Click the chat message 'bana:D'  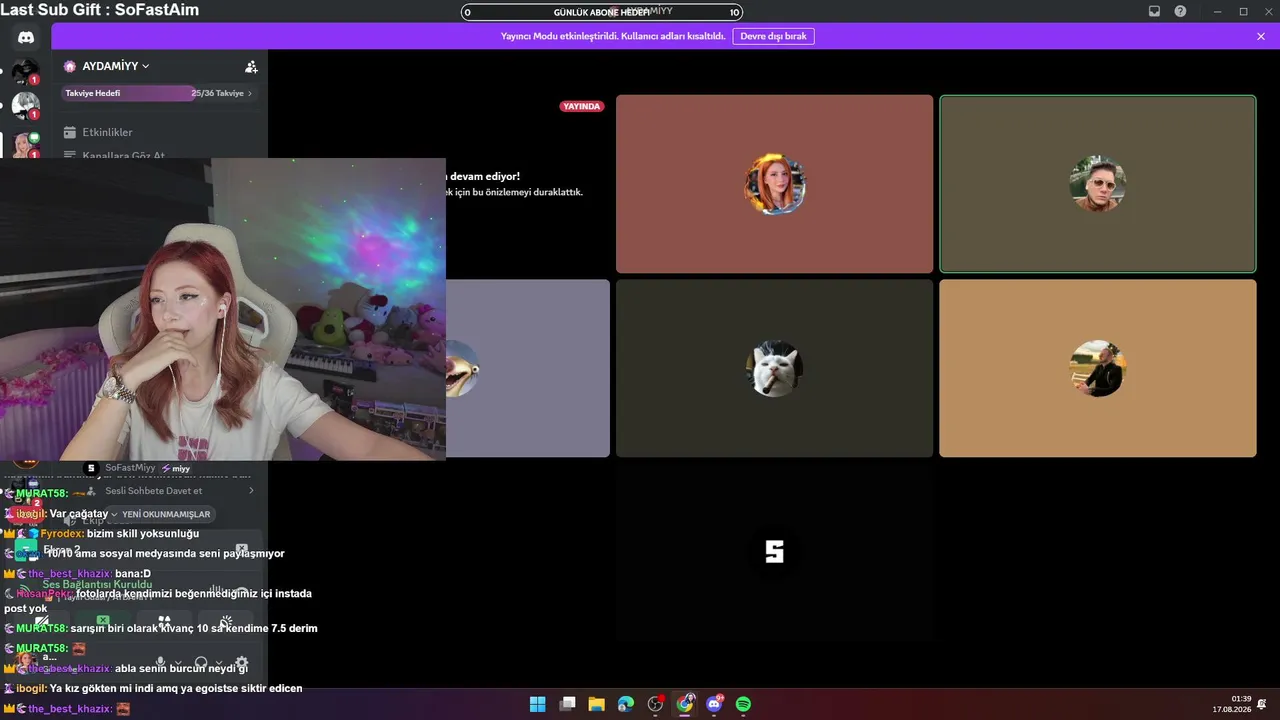(133, 573)
